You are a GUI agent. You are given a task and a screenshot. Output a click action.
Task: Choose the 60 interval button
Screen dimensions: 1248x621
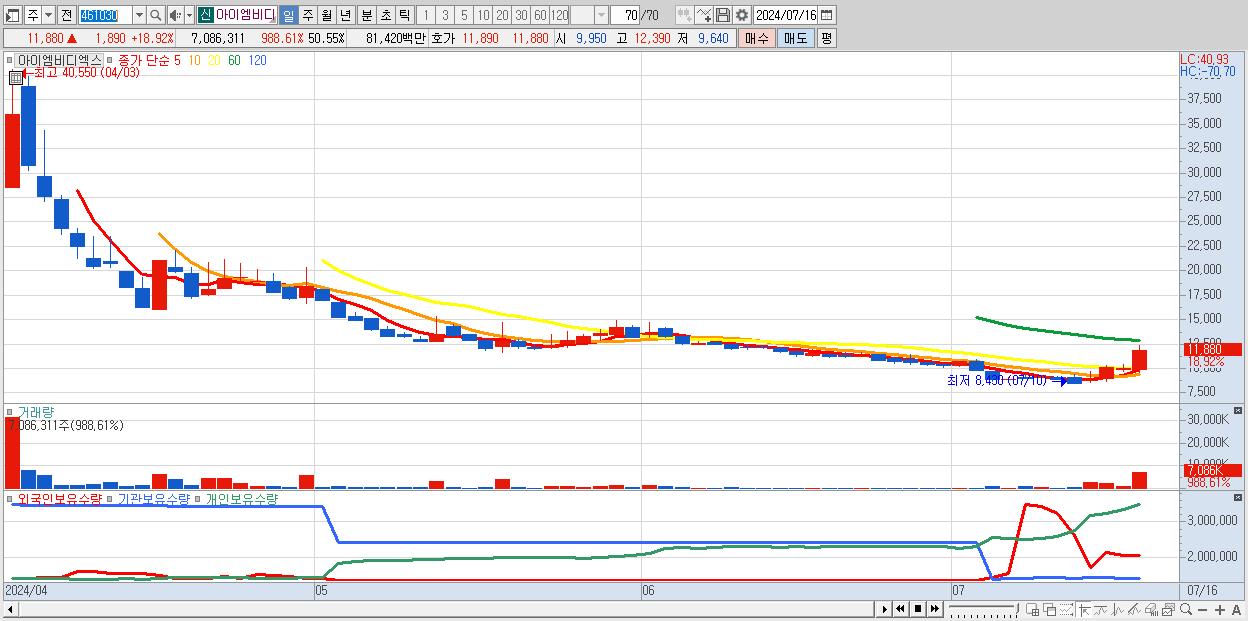(x=540, y=15)
